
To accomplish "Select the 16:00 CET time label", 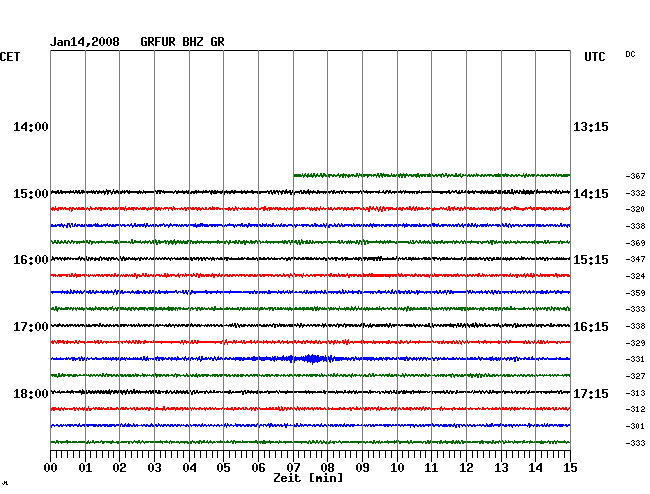I will click(31, 260).
